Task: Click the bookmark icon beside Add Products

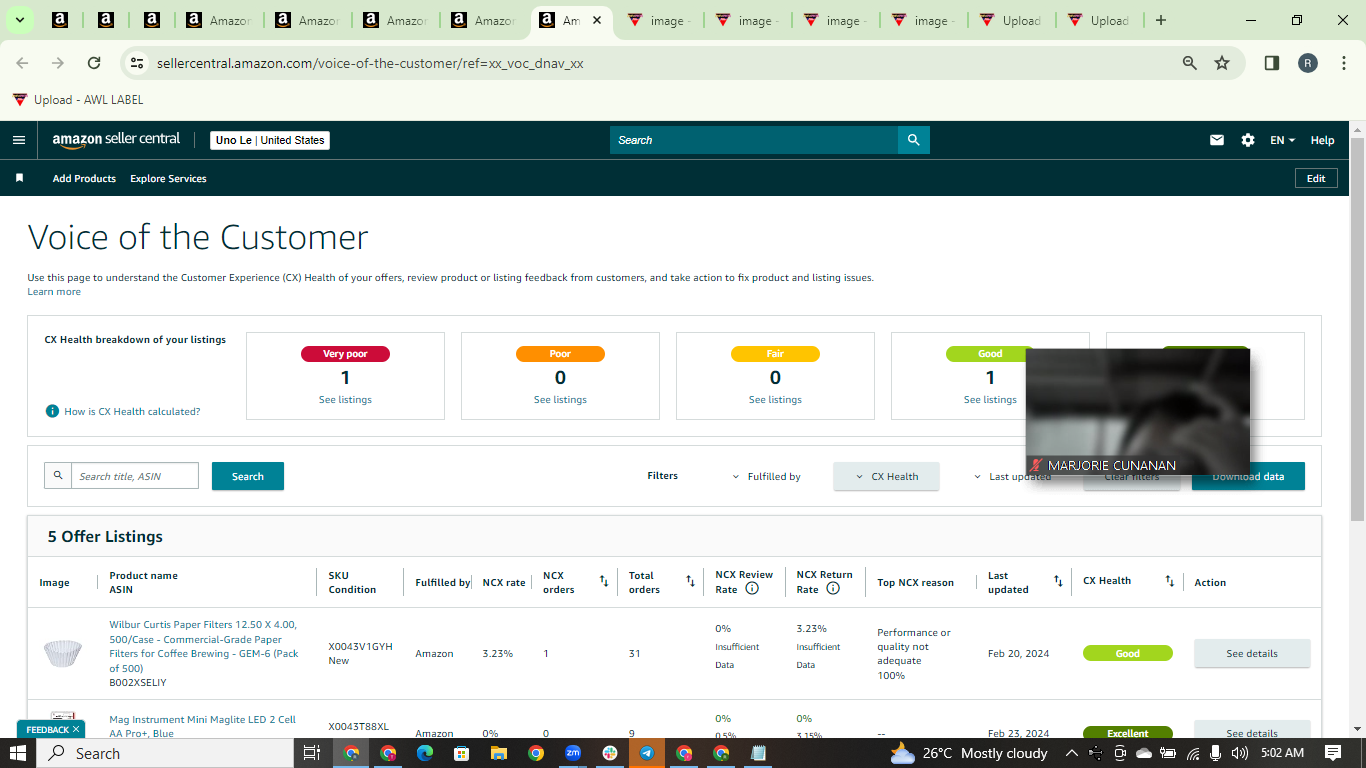Action: 19,178
